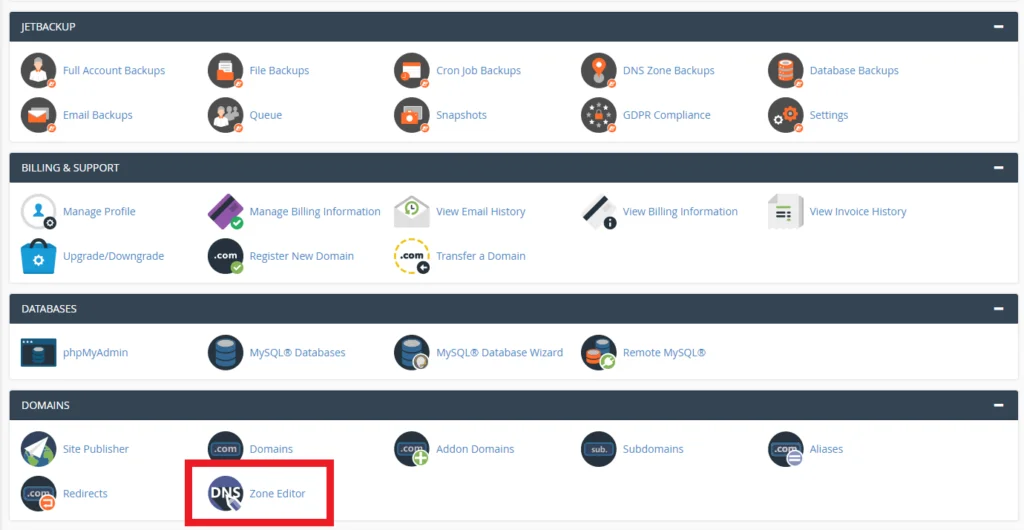Open the View Invoice History link

[x=858, y=211]
